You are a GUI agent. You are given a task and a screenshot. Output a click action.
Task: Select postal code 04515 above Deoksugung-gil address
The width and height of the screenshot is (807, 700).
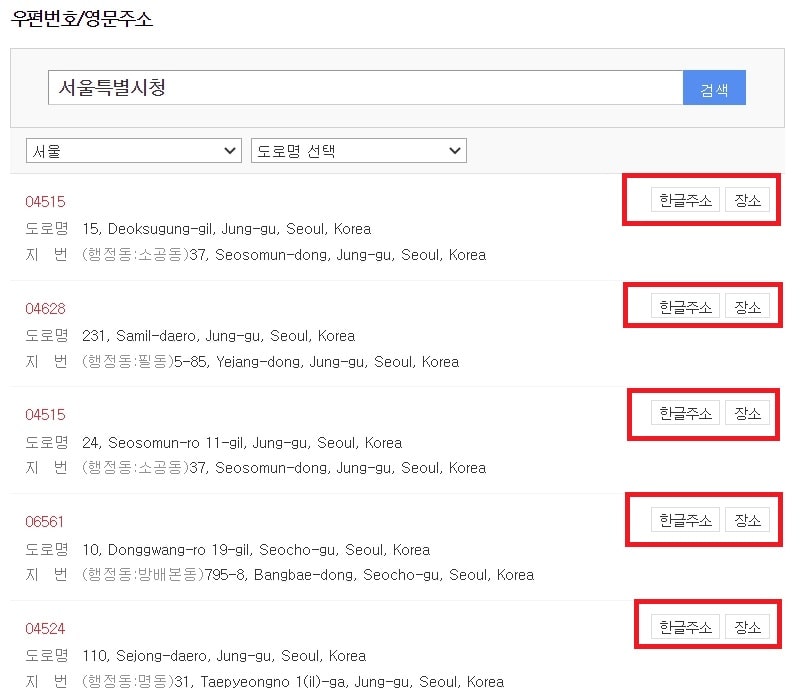(45, 202)
